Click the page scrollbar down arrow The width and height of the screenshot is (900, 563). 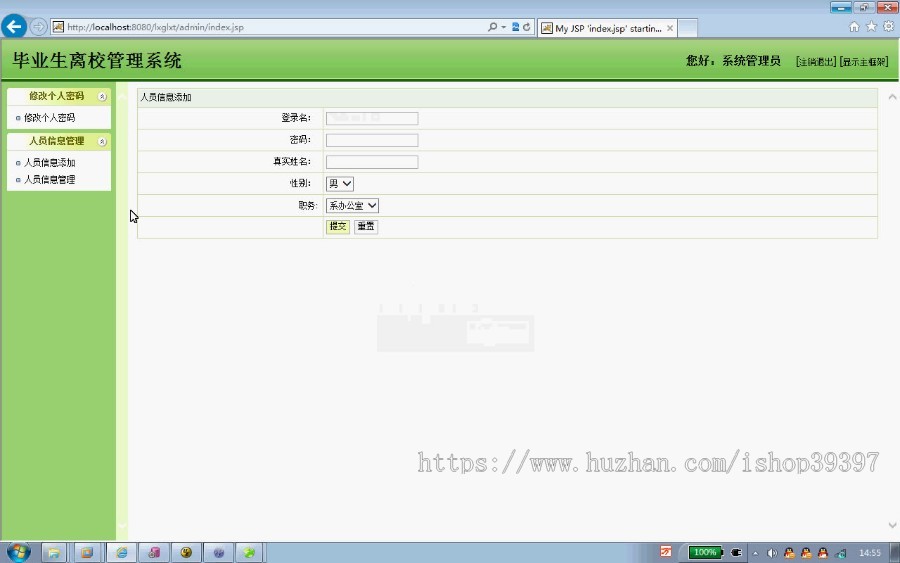point(892,525)
